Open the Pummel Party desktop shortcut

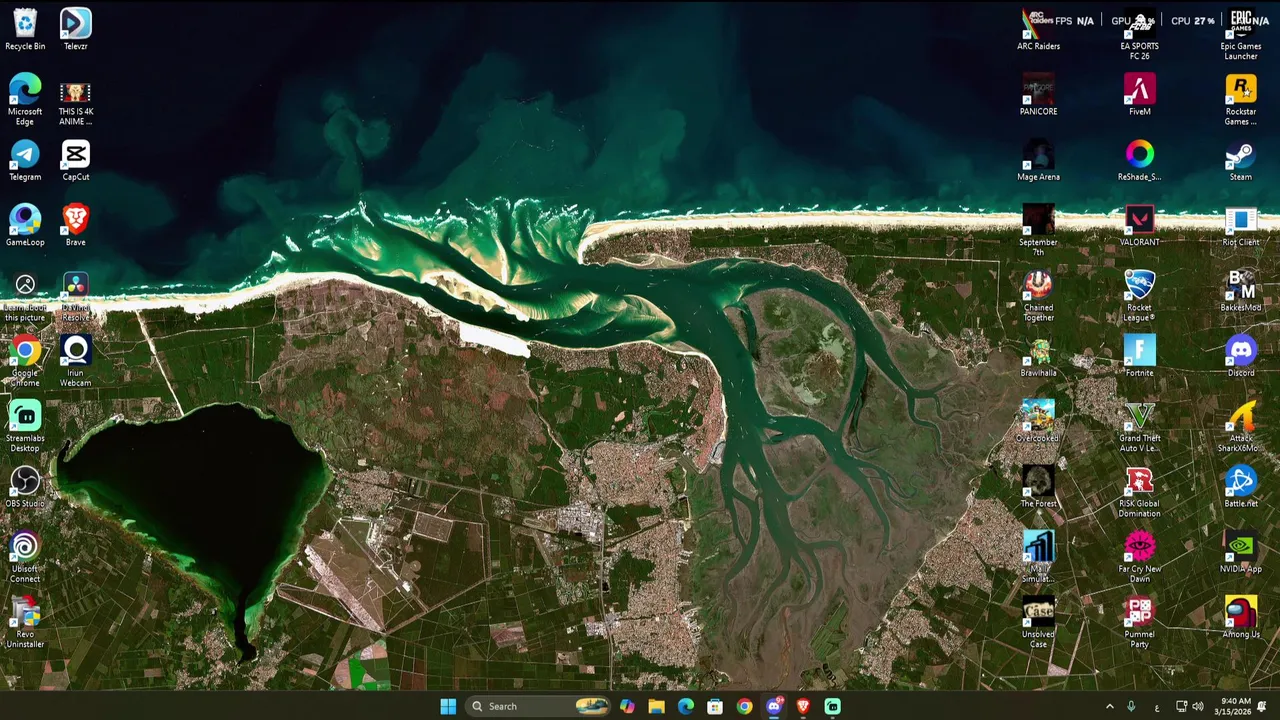click(1139, 622)
